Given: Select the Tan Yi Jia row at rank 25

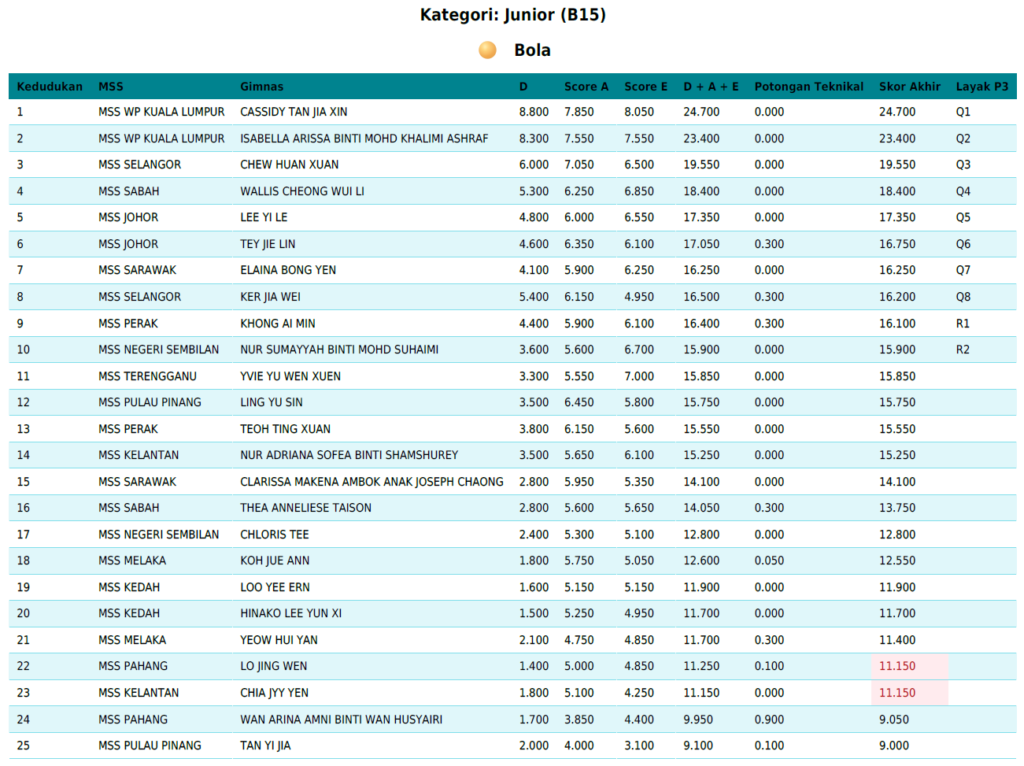Looking at the screenshot, I should pyautogui.click(x=267, y=746).
